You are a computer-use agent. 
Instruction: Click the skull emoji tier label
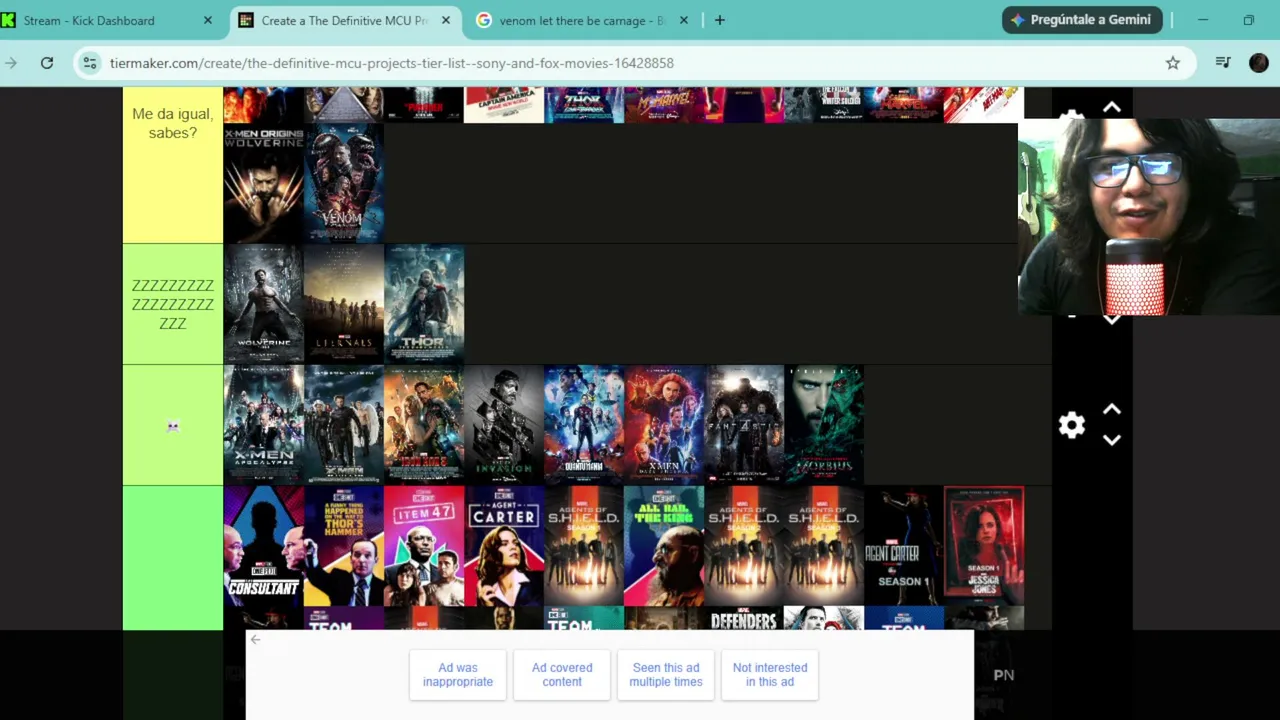[173, 425]
